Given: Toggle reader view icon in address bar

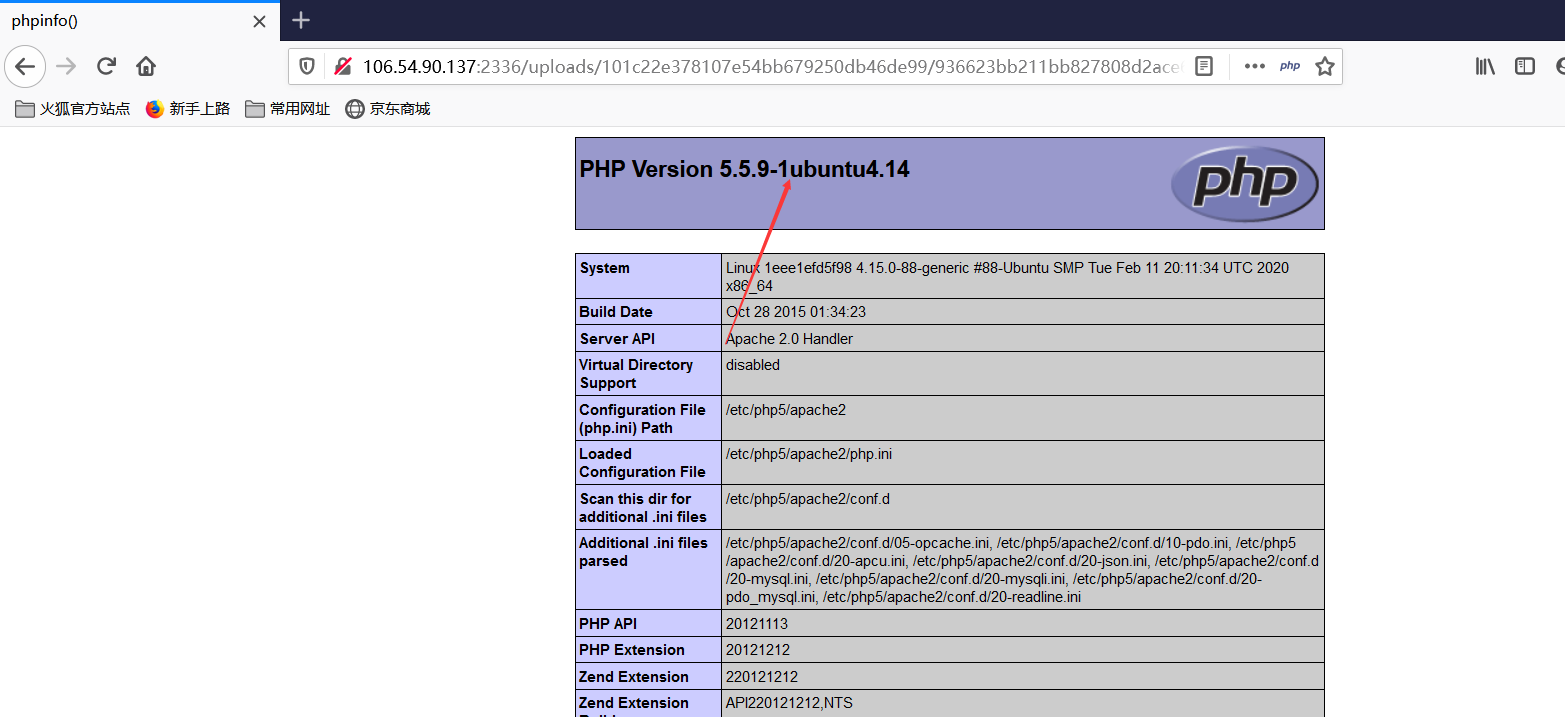Looking at the screenshot, I should pos(1204,67).
